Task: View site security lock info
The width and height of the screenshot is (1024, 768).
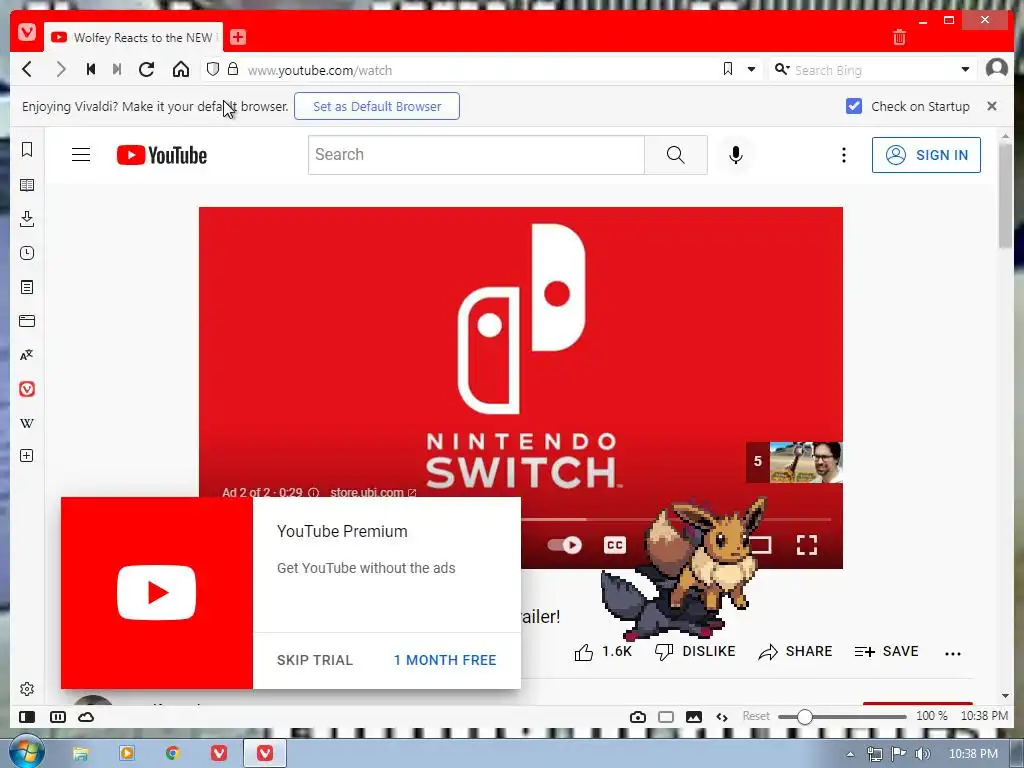Action: coord(232,69)
